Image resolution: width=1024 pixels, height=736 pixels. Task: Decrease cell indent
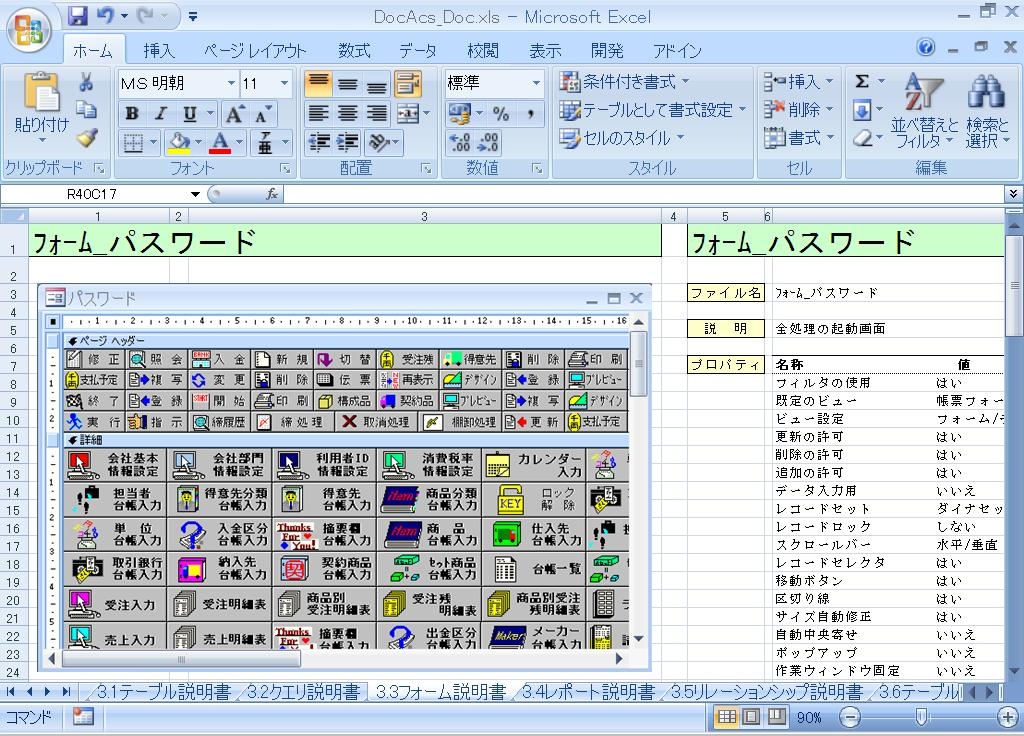click(x=319, y=142)
